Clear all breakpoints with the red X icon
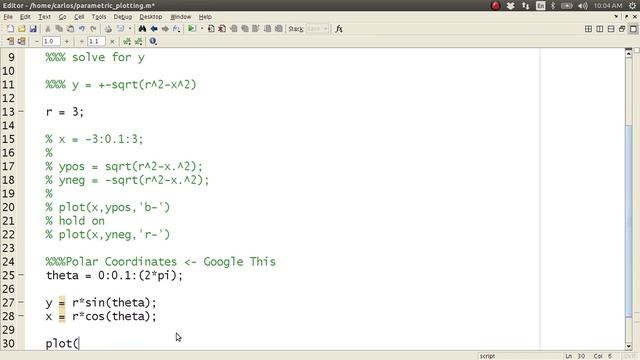Screen dimensions: 640x360 point(222,29)
